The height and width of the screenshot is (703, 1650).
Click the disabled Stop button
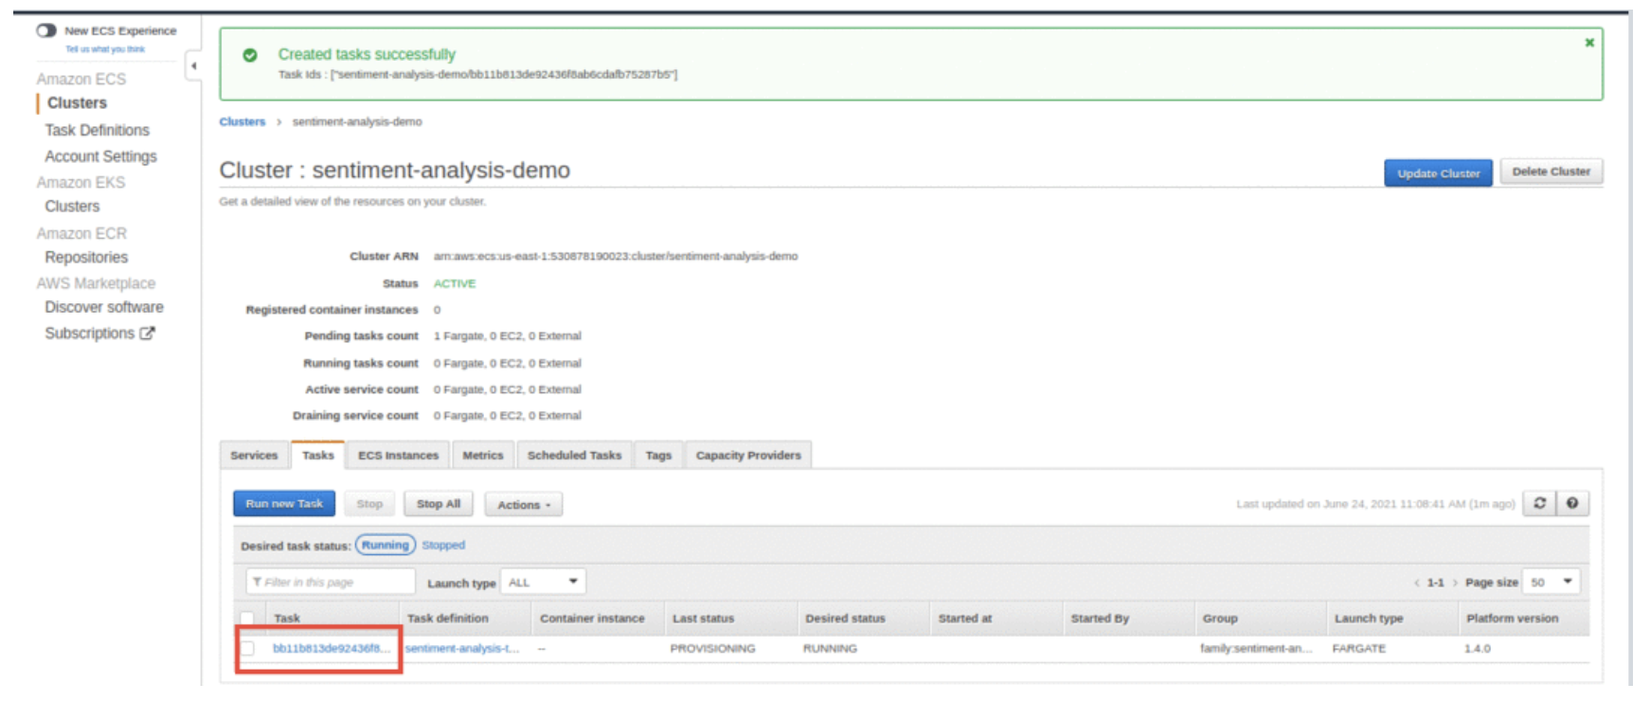tap(369, 504)
